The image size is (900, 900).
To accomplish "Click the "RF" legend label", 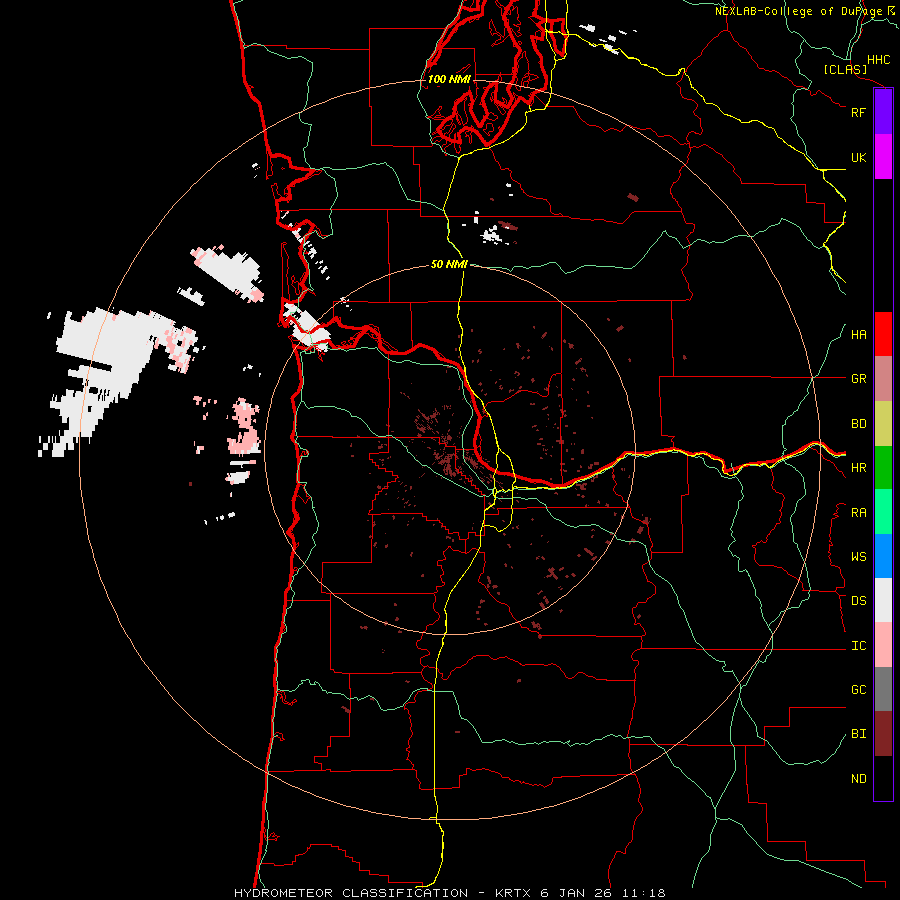I will pos(858,112).
